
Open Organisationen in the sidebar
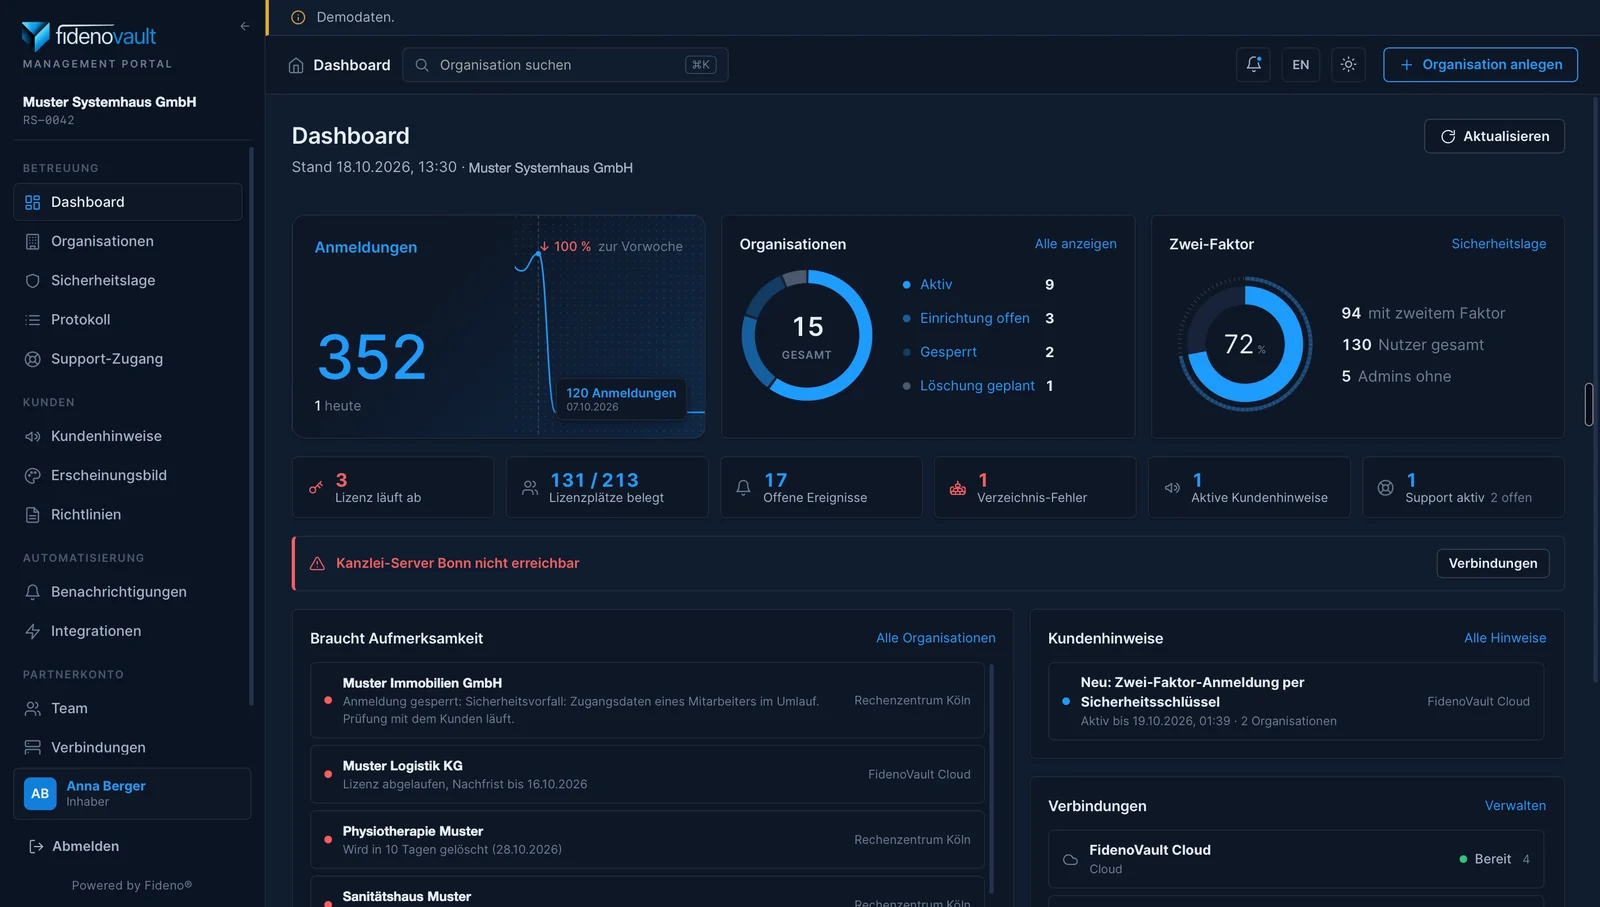click(127, 241)
